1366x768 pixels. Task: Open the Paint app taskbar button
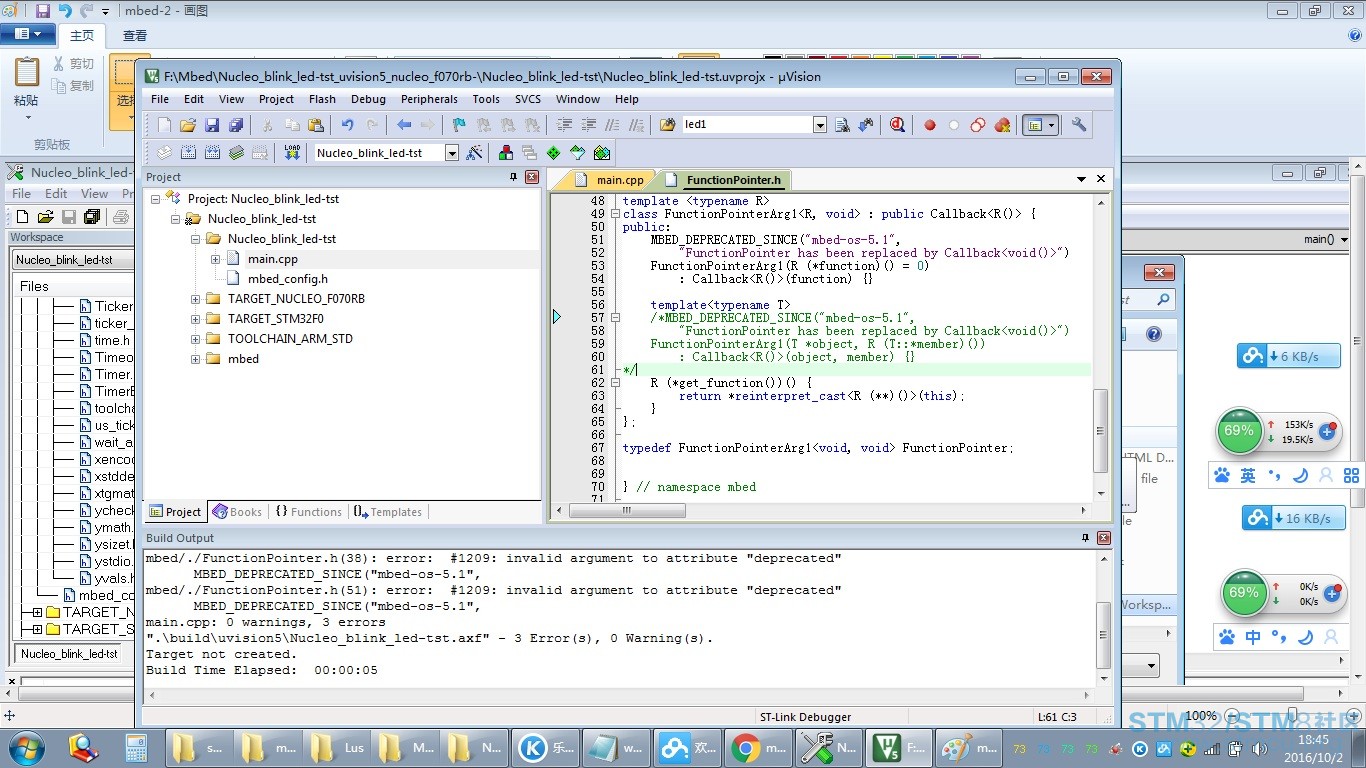click(x=970, y=747)
